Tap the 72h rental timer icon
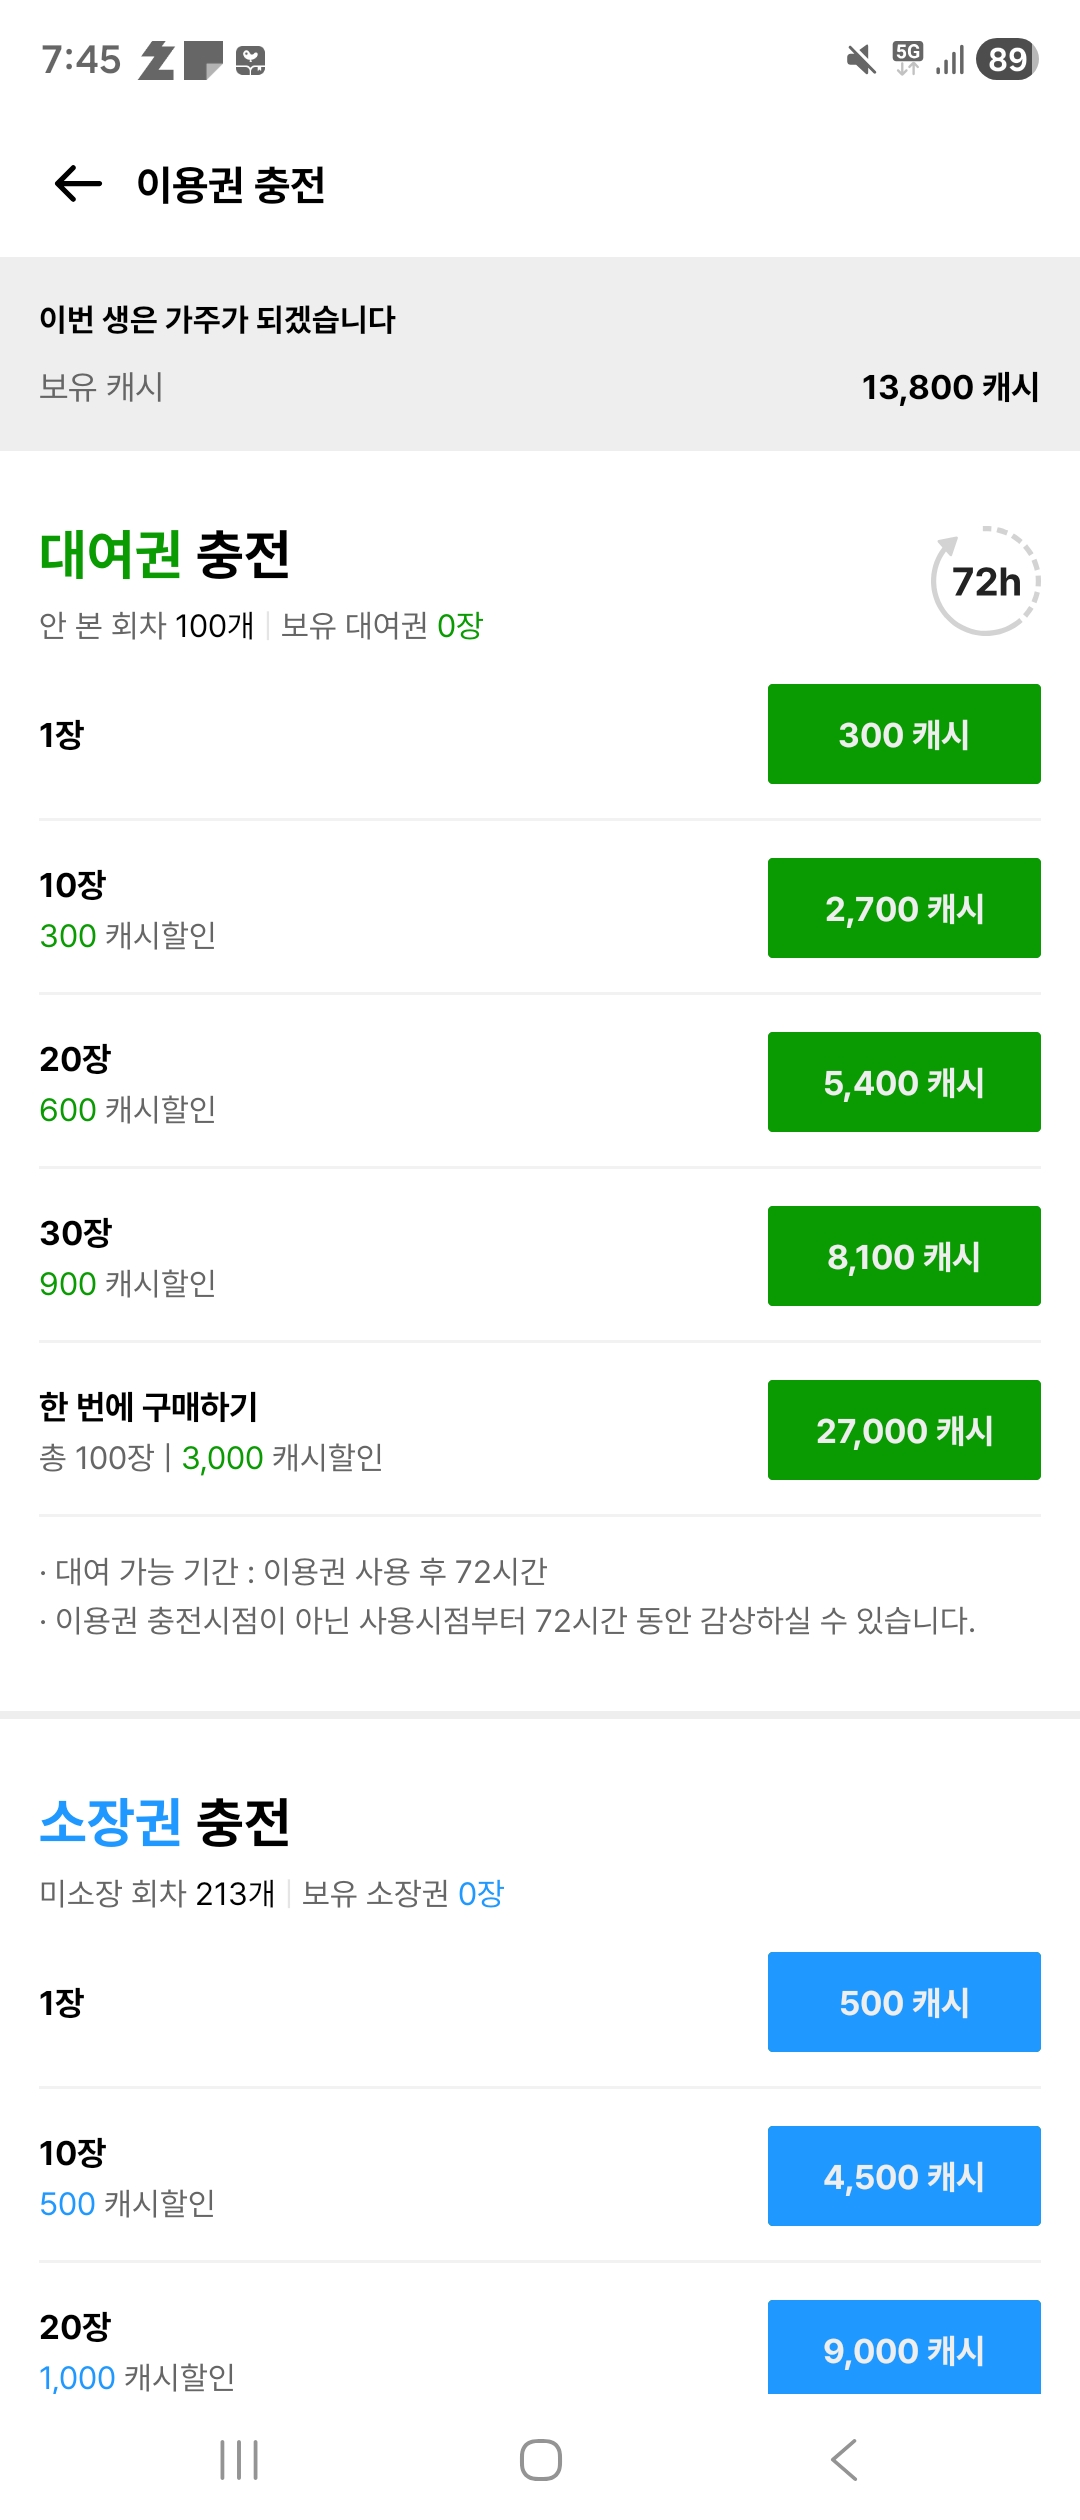Image resolution: width=1080 pixels, height=2520 pixels. point(985,581)
